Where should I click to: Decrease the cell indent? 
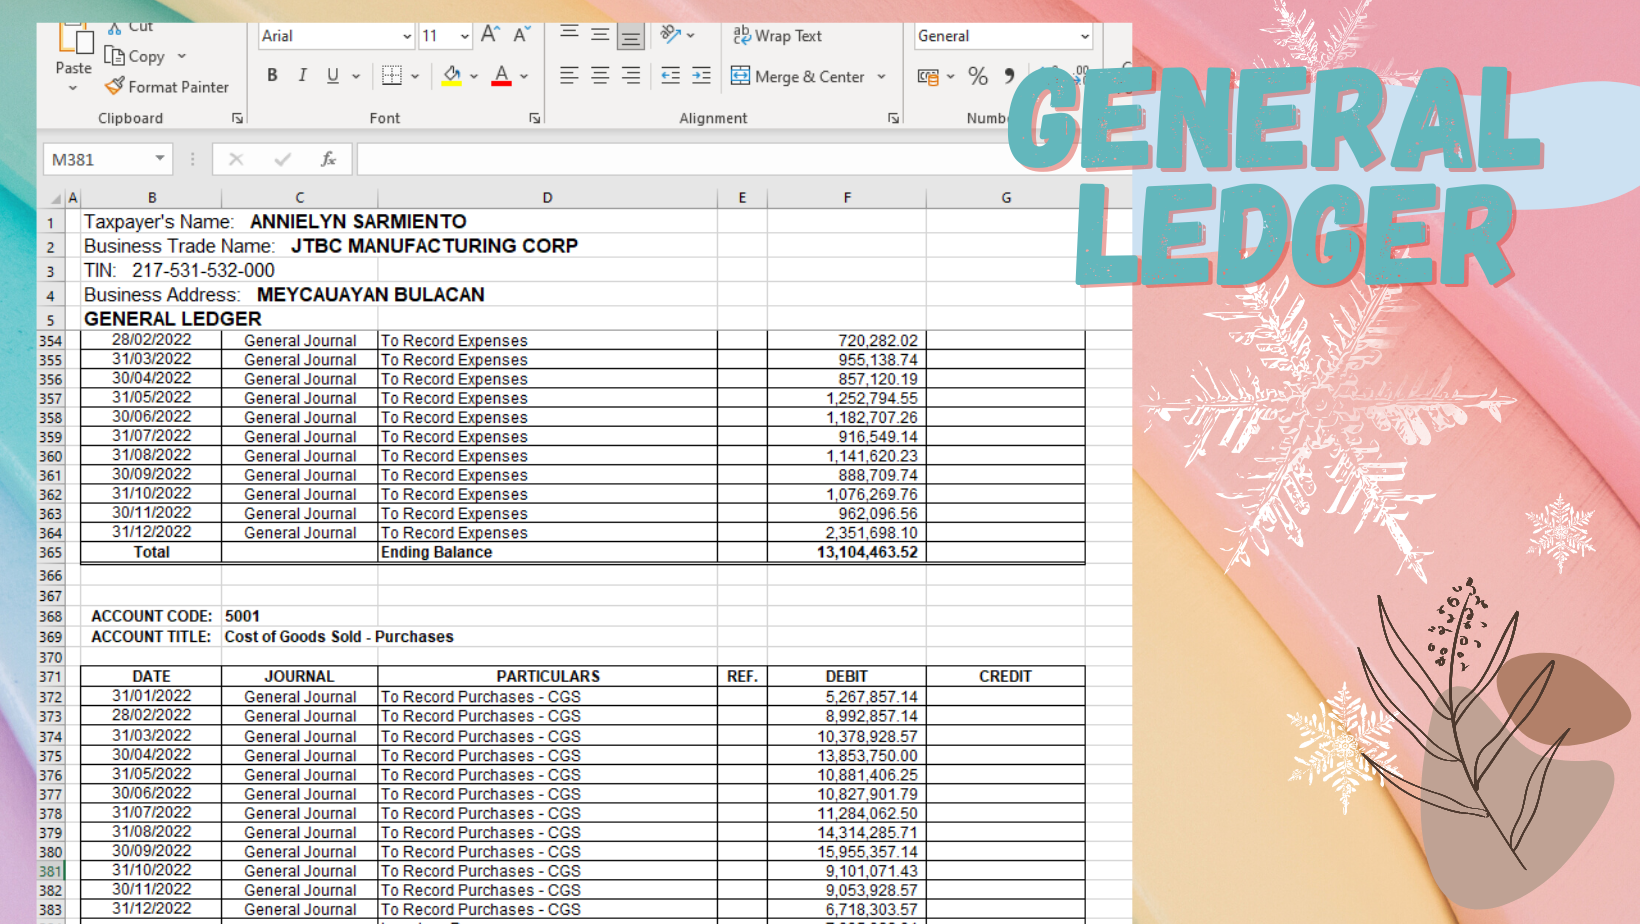670,76
